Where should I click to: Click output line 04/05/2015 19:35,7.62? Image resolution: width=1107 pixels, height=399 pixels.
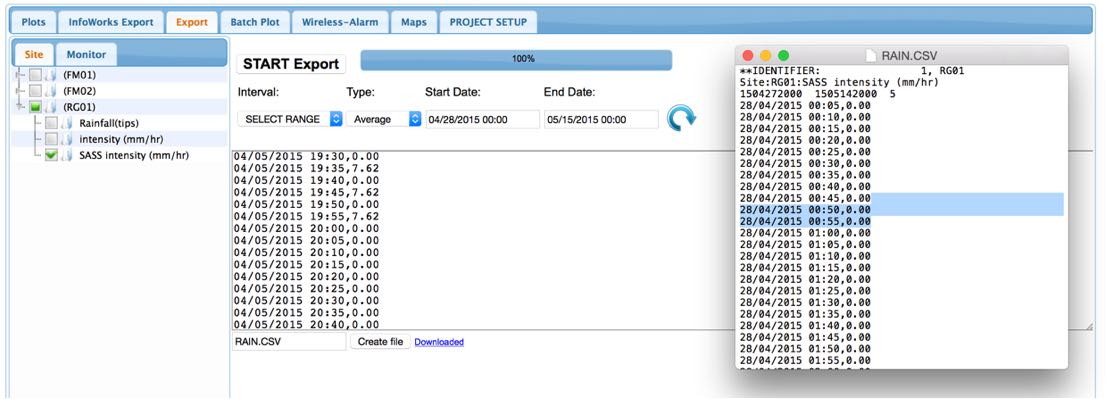pos(306,168)
